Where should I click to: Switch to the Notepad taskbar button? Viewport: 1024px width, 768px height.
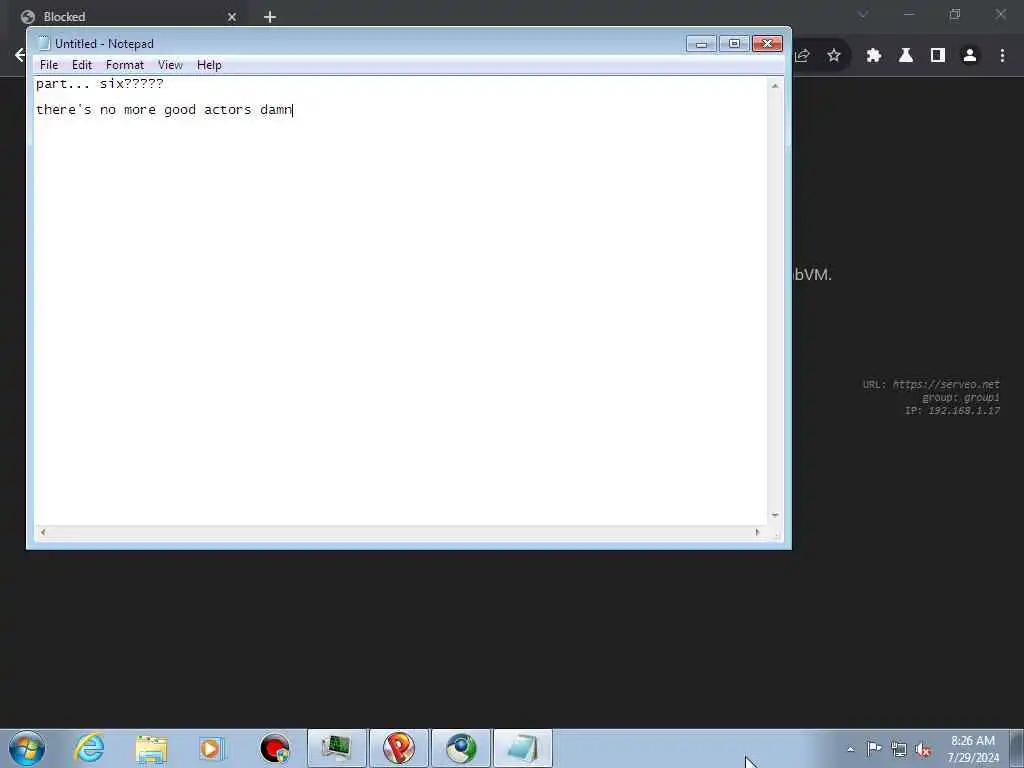[x=522, y=748]
